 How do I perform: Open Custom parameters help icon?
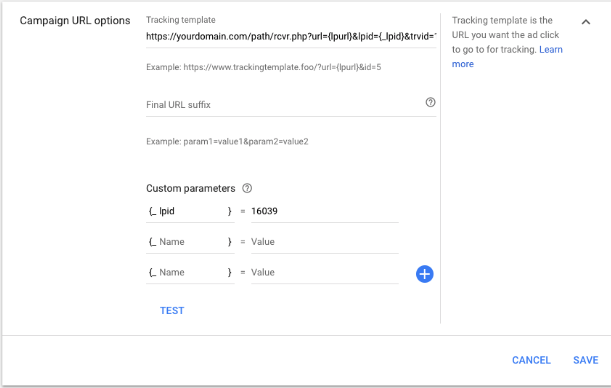click(247, 189)
